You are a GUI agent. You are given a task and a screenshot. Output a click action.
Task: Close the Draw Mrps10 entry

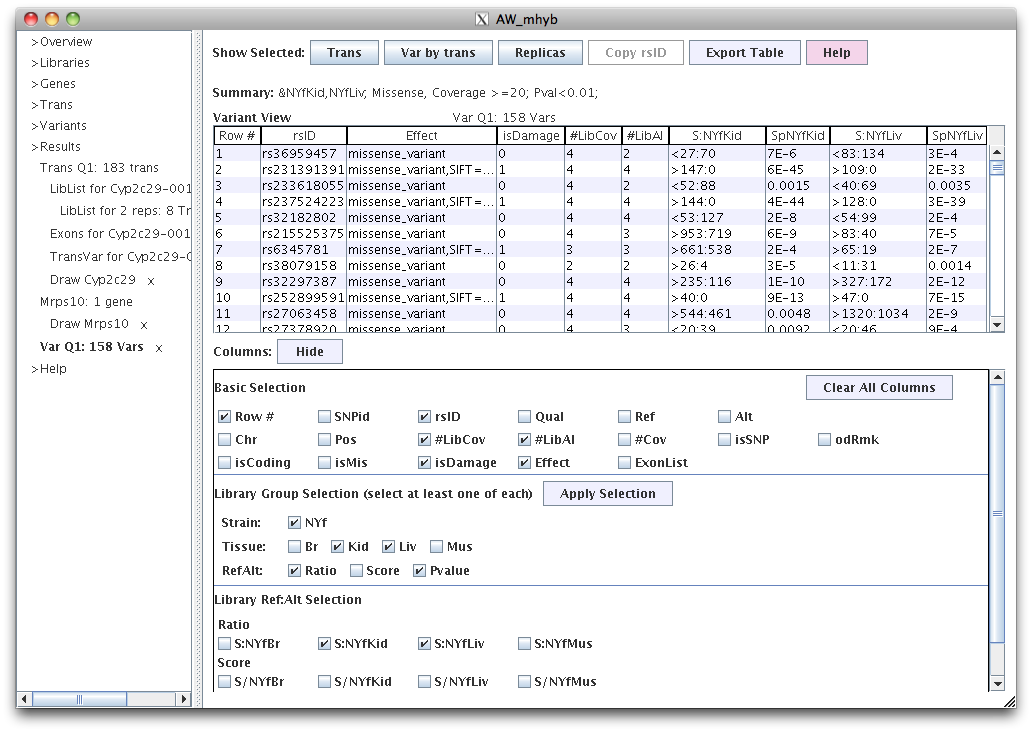point(144,325)
